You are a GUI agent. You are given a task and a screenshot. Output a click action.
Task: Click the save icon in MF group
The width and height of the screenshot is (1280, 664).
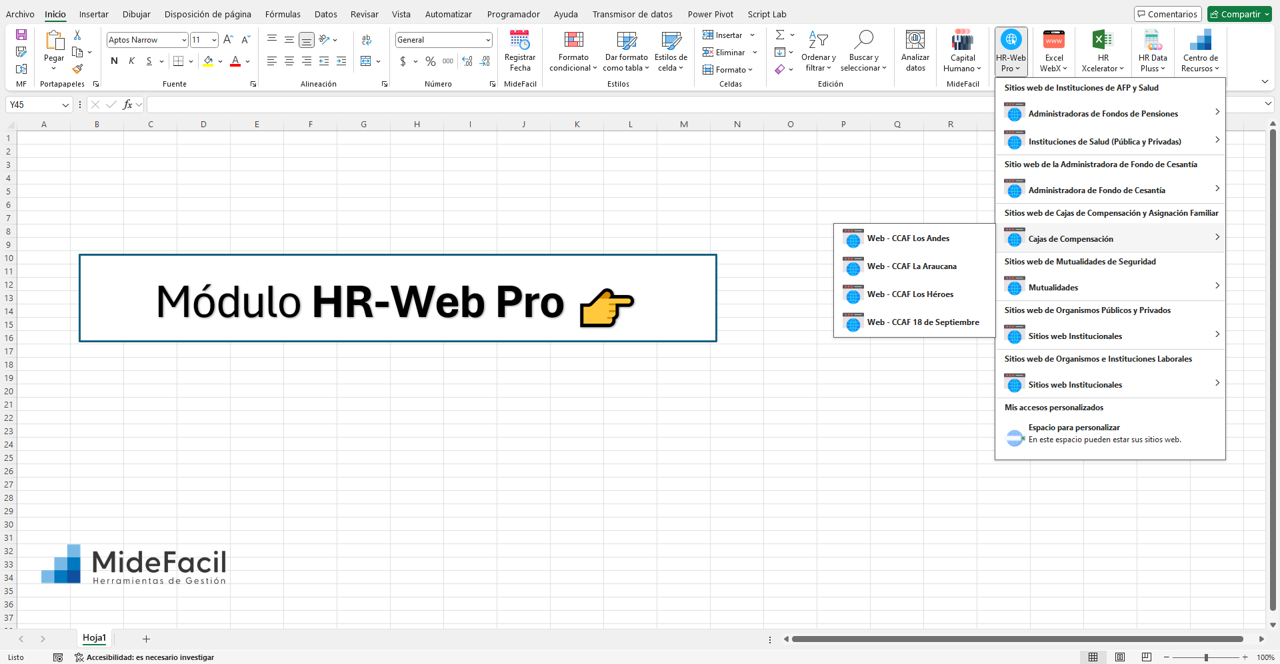coord(21,35)
